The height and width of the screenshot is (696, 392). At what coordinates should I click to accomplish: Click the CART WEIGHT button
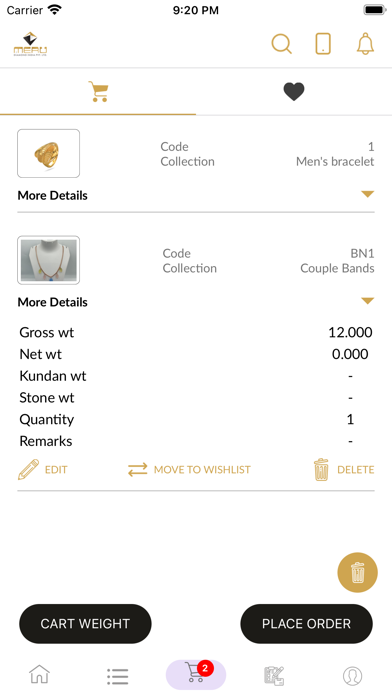point(85,624)
